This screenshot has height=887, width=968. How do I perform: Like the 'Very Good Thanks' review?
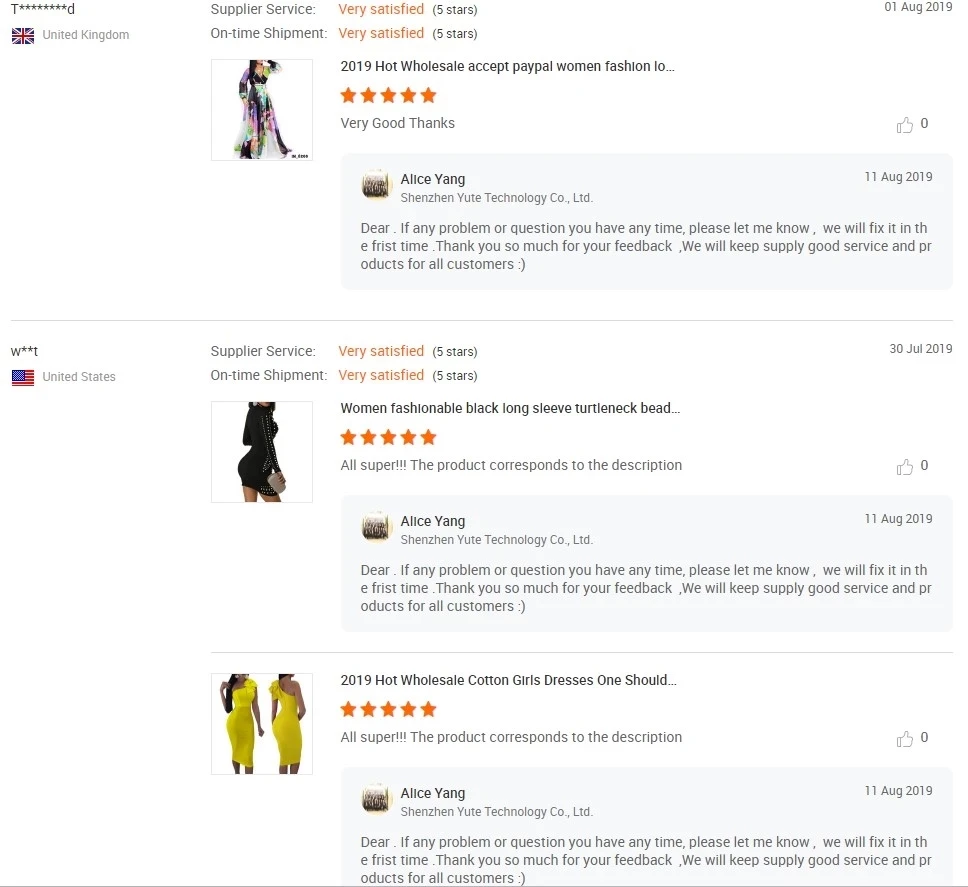click(904, 125)
